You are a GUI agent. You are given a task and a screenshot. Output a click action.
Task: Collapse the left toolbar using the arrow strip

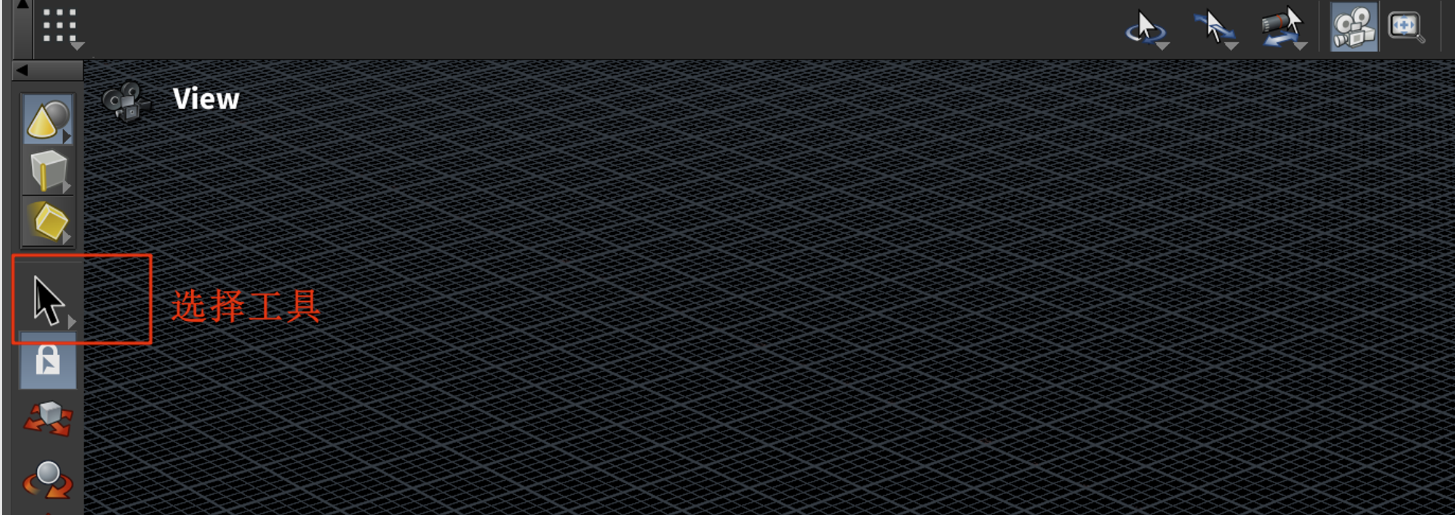pos(47,70)
